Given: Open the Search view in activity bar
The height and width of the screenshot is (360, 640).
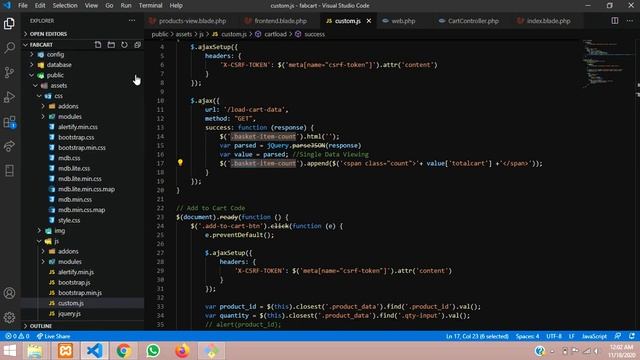Looking at the screenshot, I should [9, 48].
